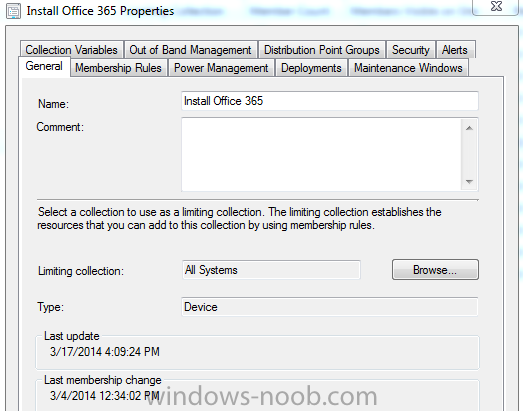Switch to Out of Band Management tab
This screenshot has height=411, width=523.
tap(190, 50)
